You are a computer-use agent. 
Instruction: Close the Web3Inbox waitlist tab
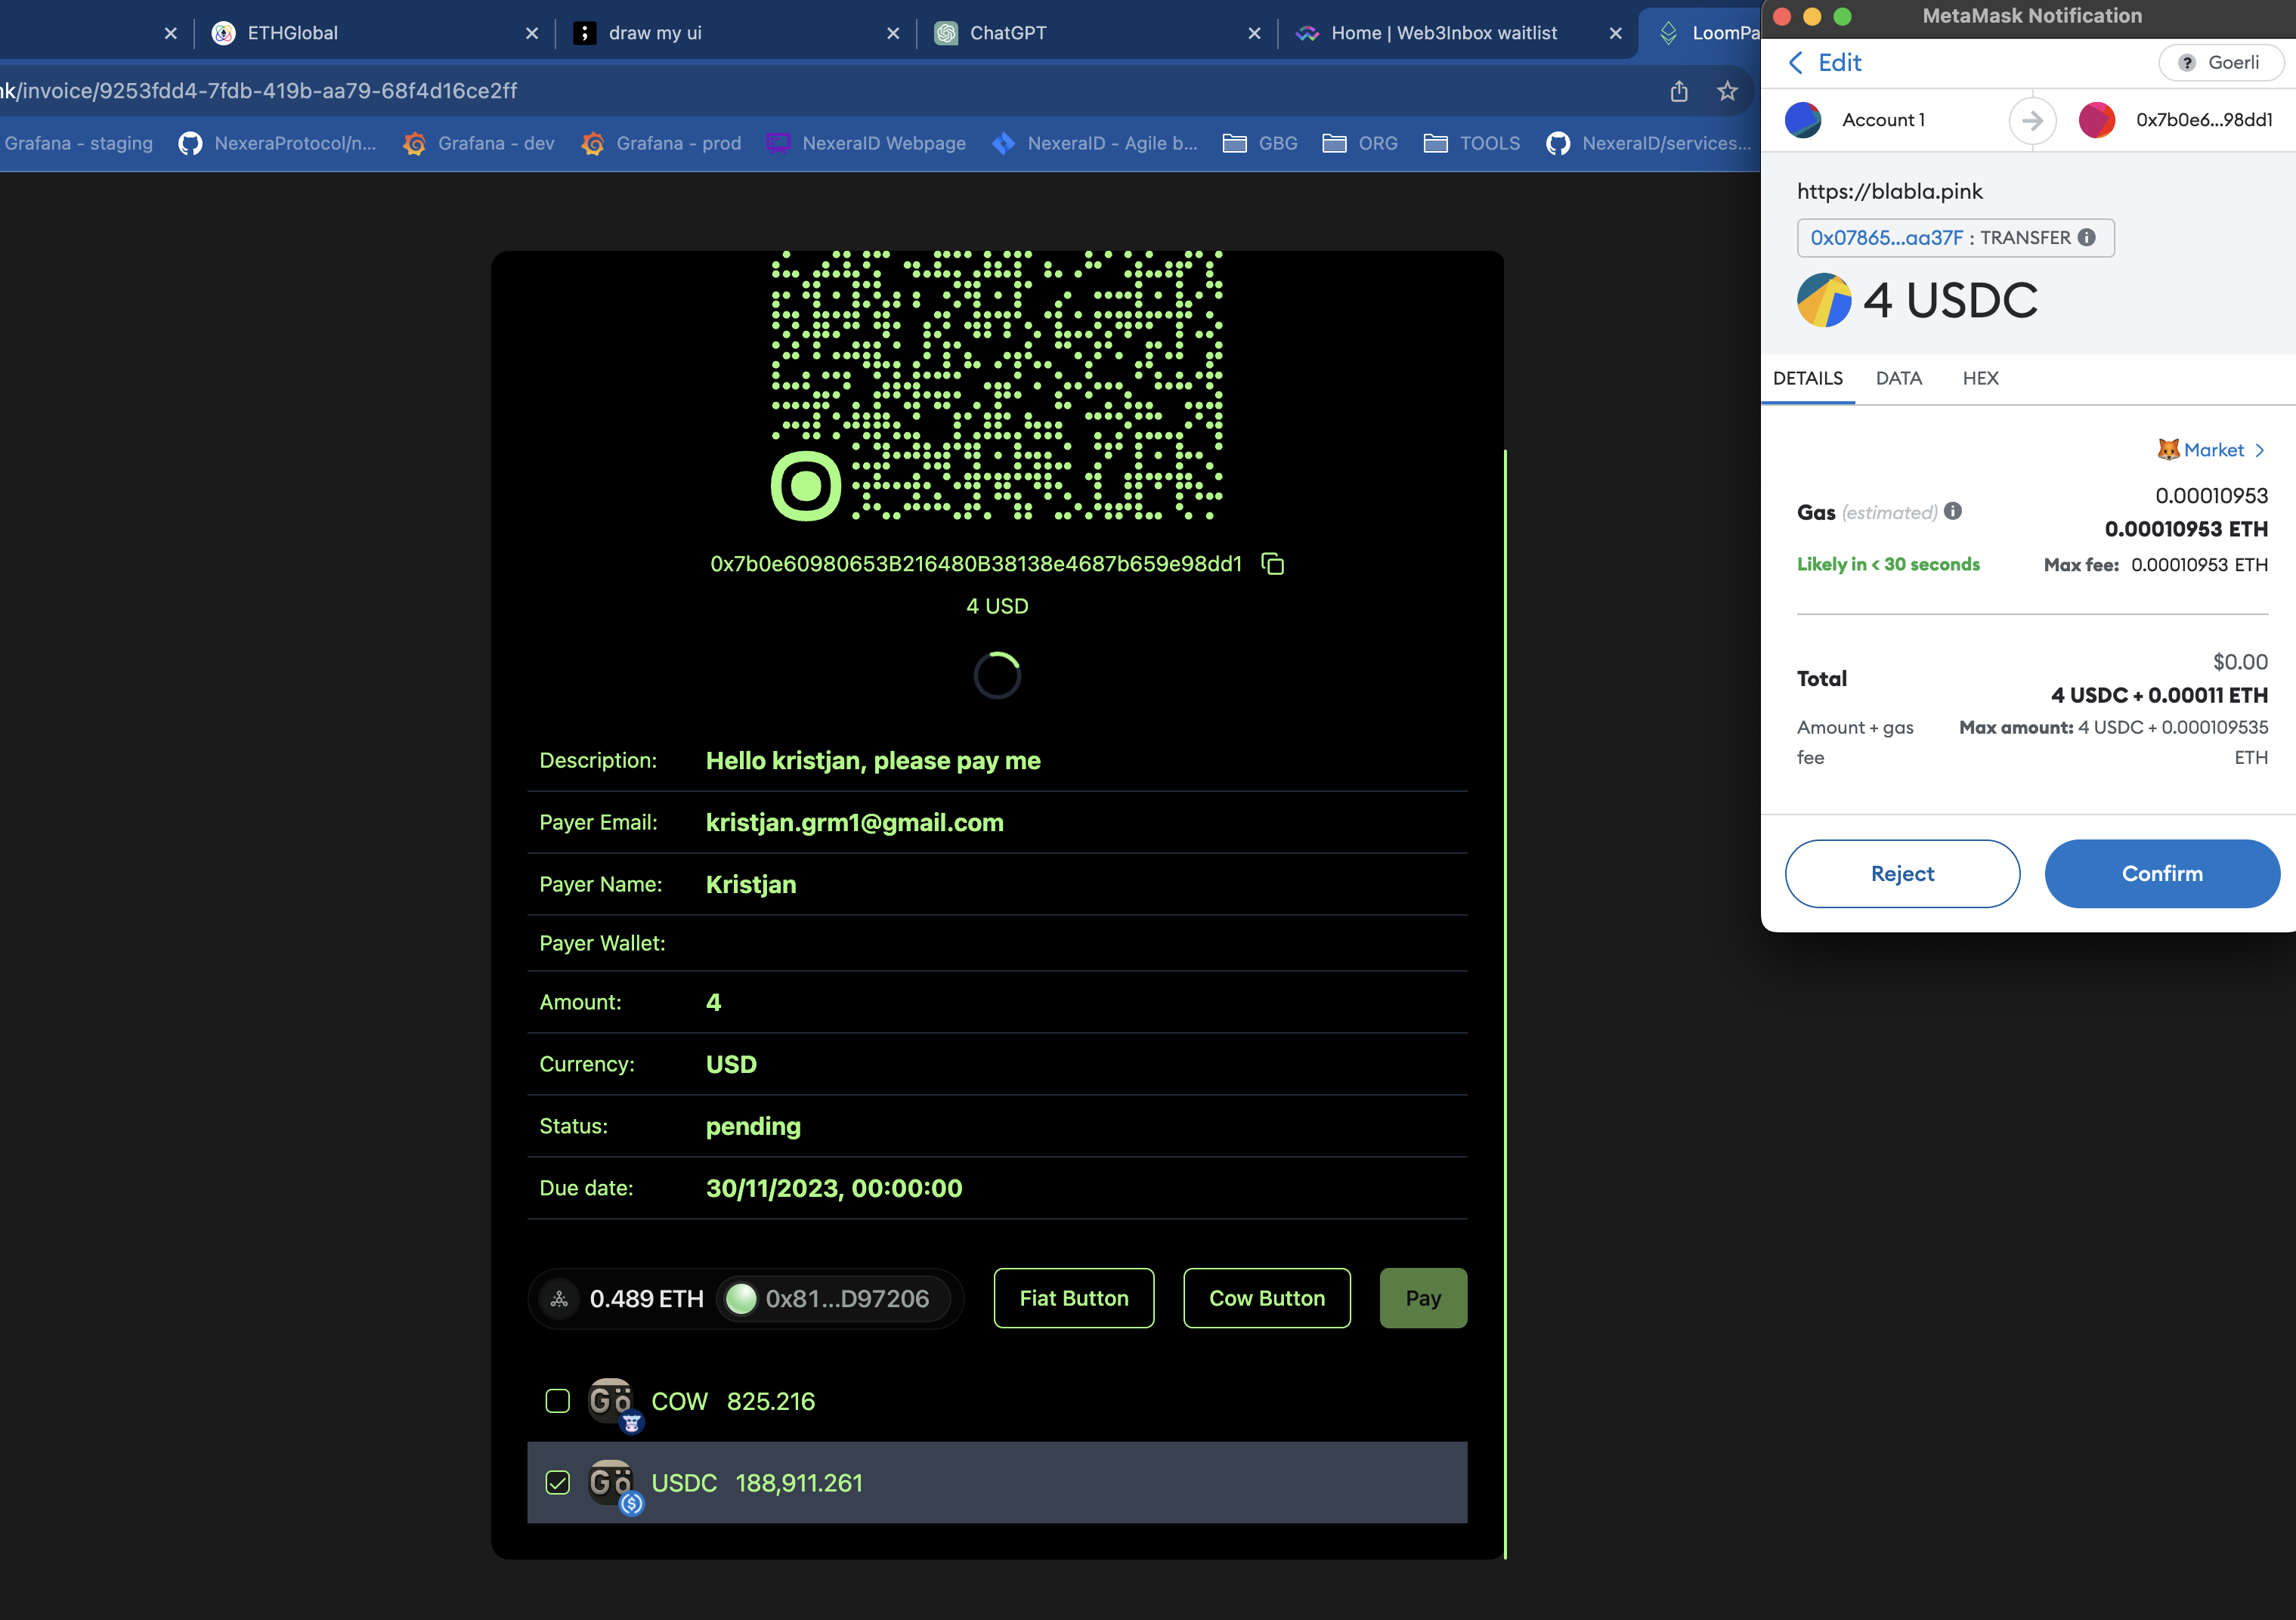click(1615, 33)
